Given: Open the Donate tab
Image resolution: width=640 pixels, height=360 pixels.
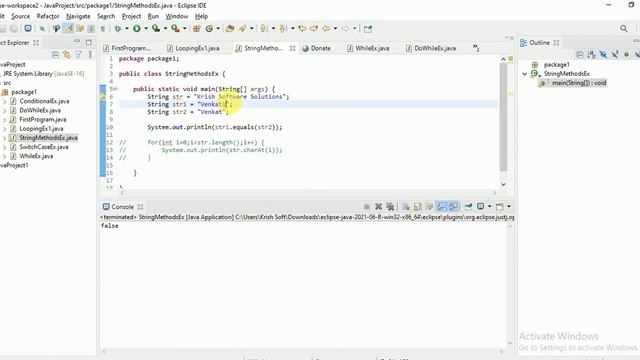Looking at the screenshot, I should pyautogui.click(x=316, y=48).
